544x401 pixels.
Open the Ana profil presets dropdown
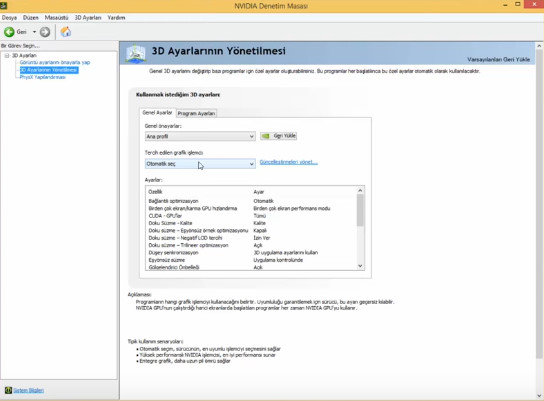click(x=200, y=136)
